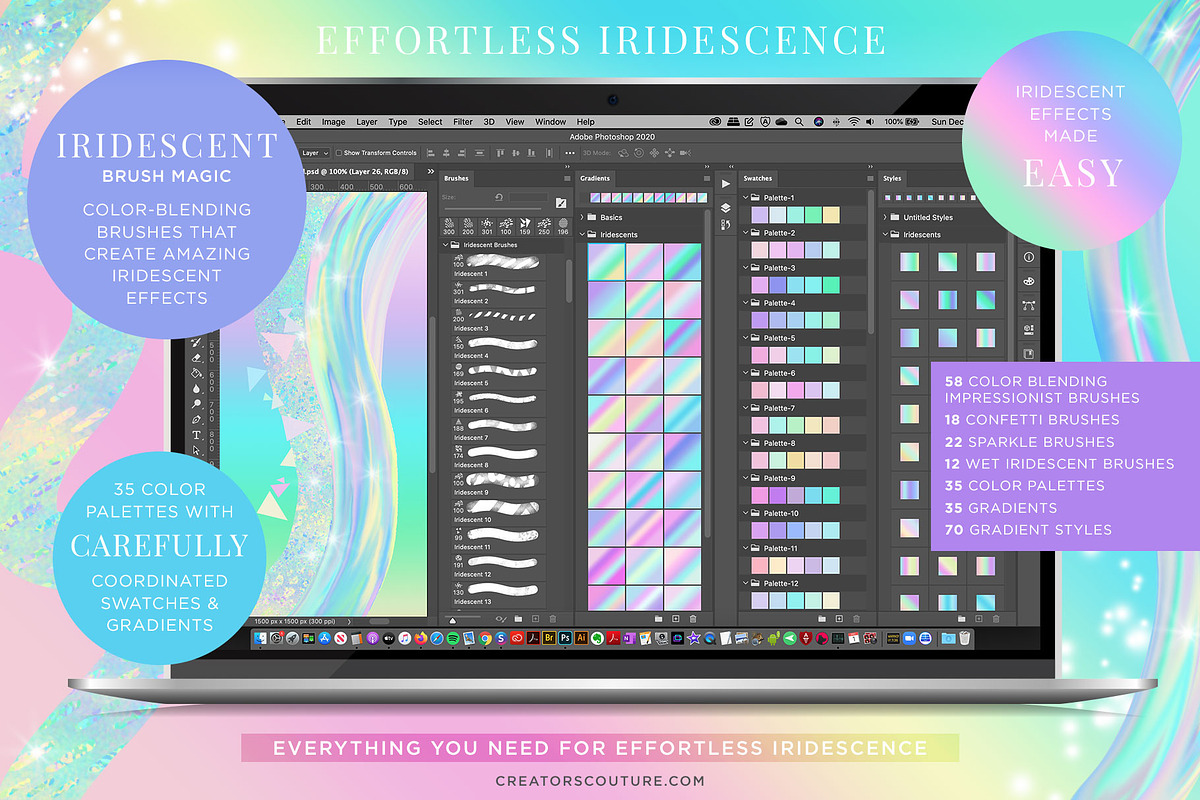Viewport: 1200px width, 800px height.
Task: Open the Window menu
Action: click(550, 122)
